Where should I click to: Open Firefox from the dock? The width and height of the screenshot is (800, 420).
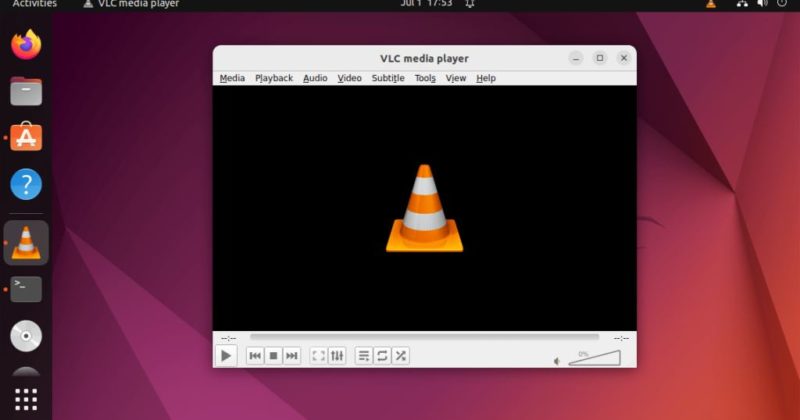coord(26,45)
